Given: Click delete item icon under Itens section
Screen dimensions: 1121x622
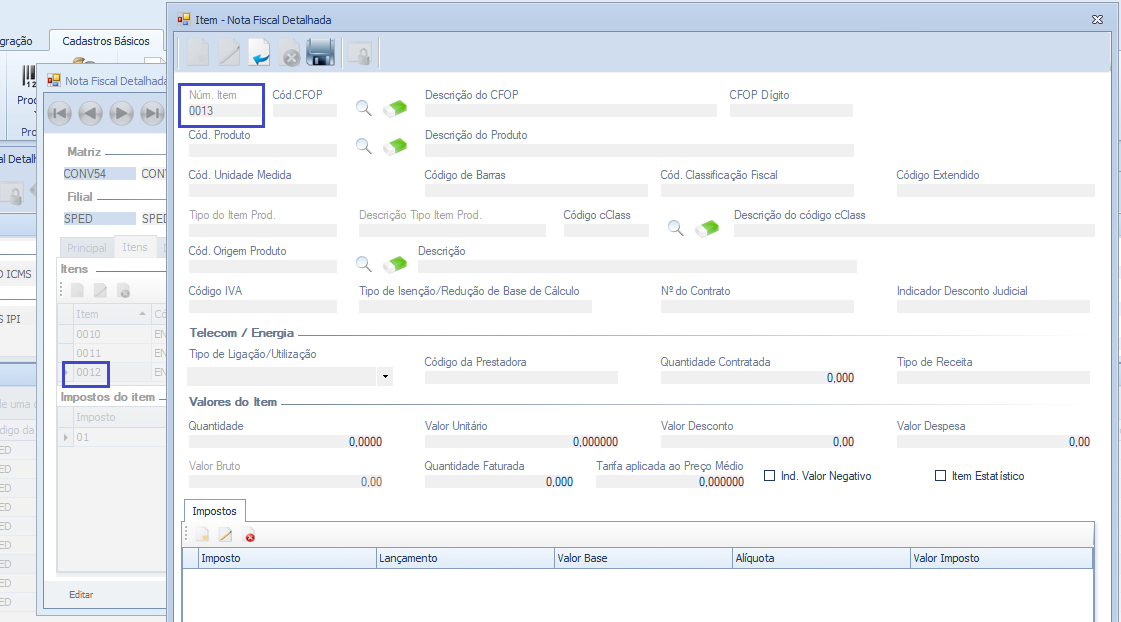Looking at the screenshot, I should pos(124,291).
